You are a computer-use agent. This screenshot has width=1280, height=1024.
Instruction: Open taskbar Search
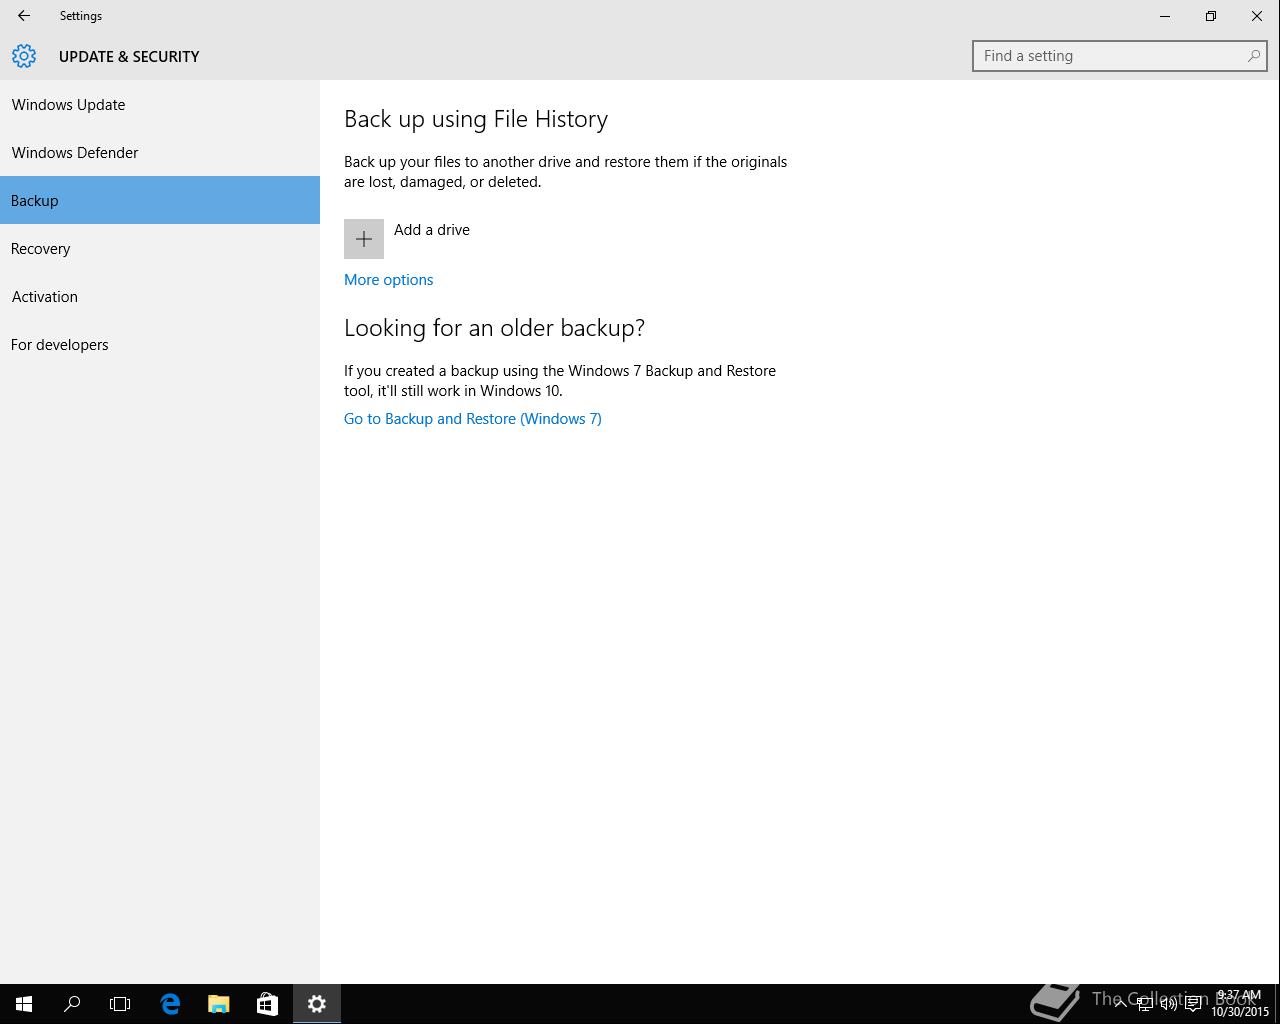click(72, 1004)
